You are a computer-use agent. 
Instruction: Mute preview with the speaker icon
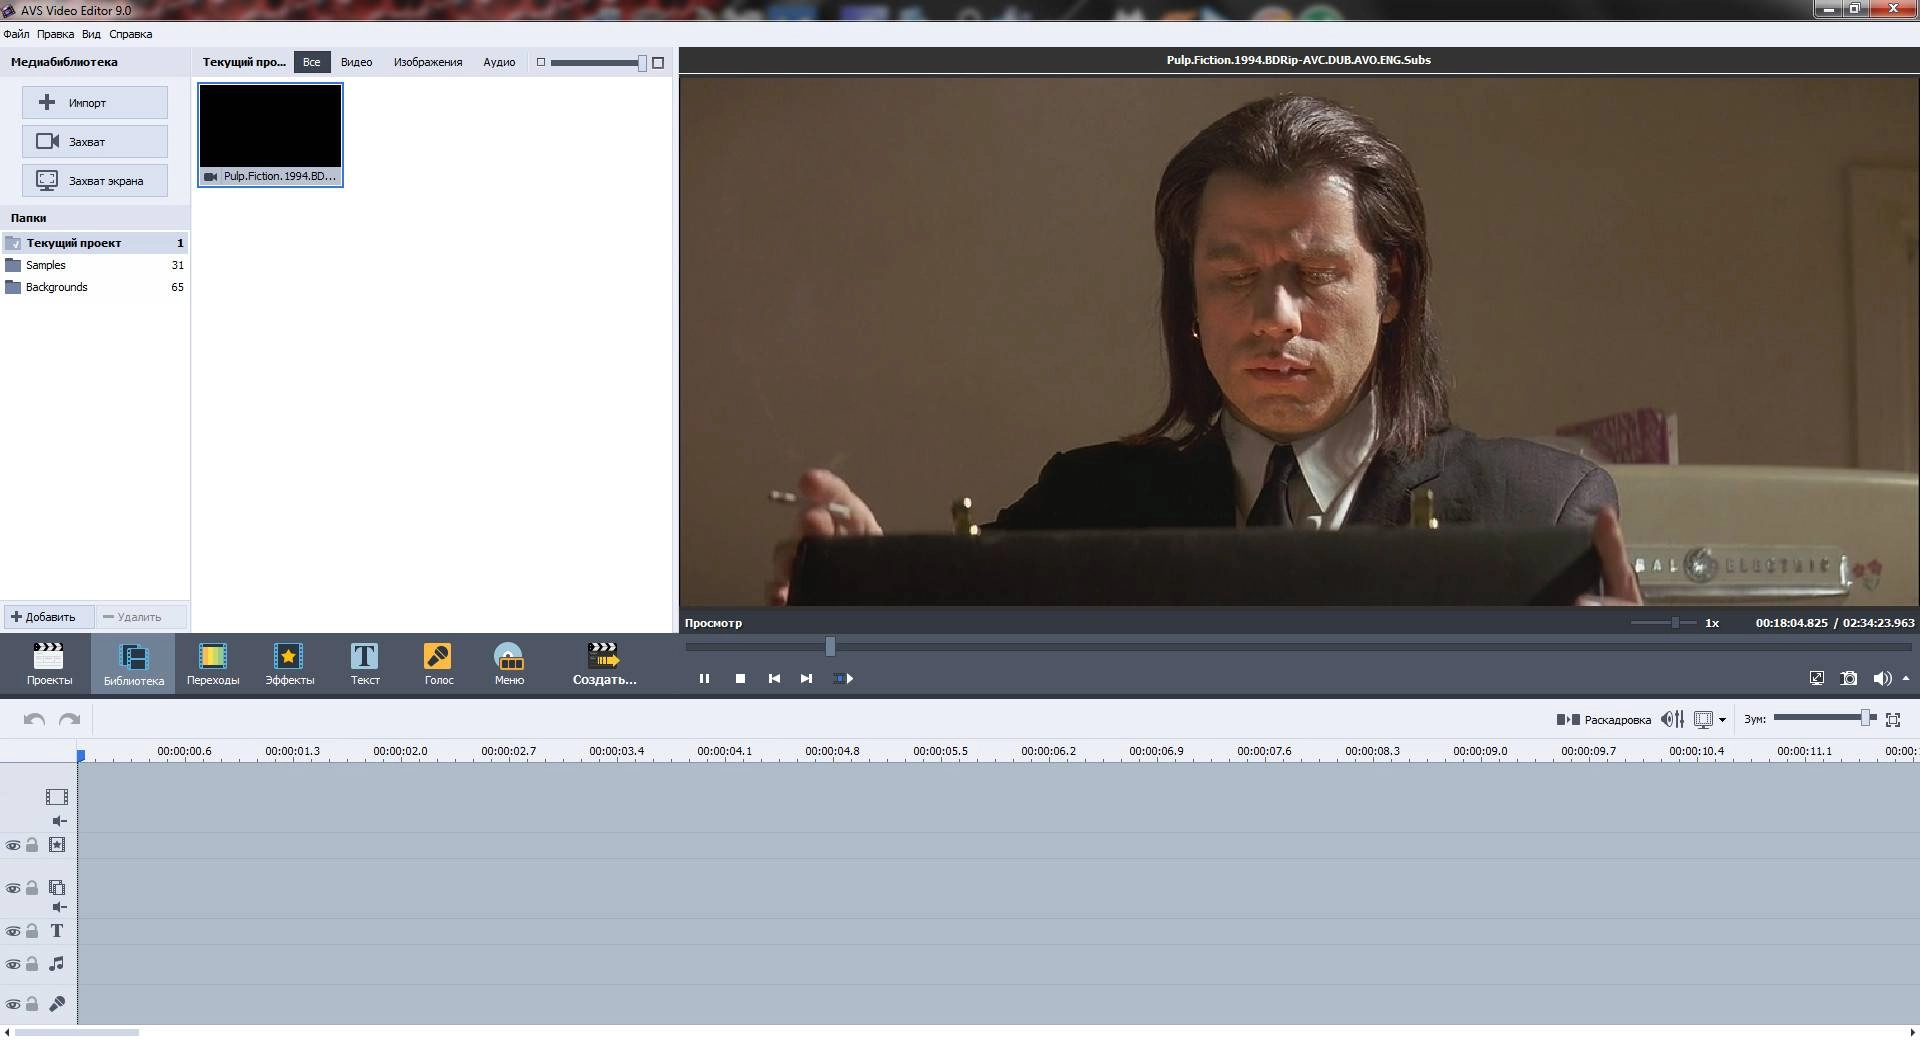(x=1881, y=678)
